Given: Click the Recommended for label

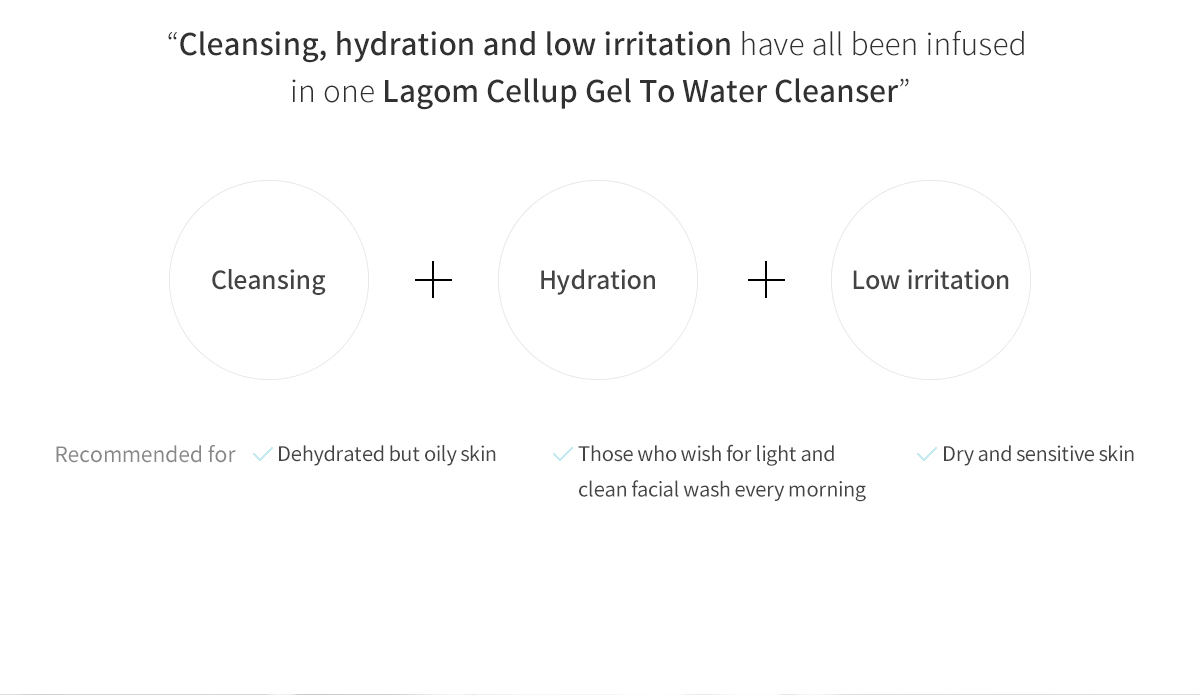Looking at the screenshot, I should tap(145, 455).
